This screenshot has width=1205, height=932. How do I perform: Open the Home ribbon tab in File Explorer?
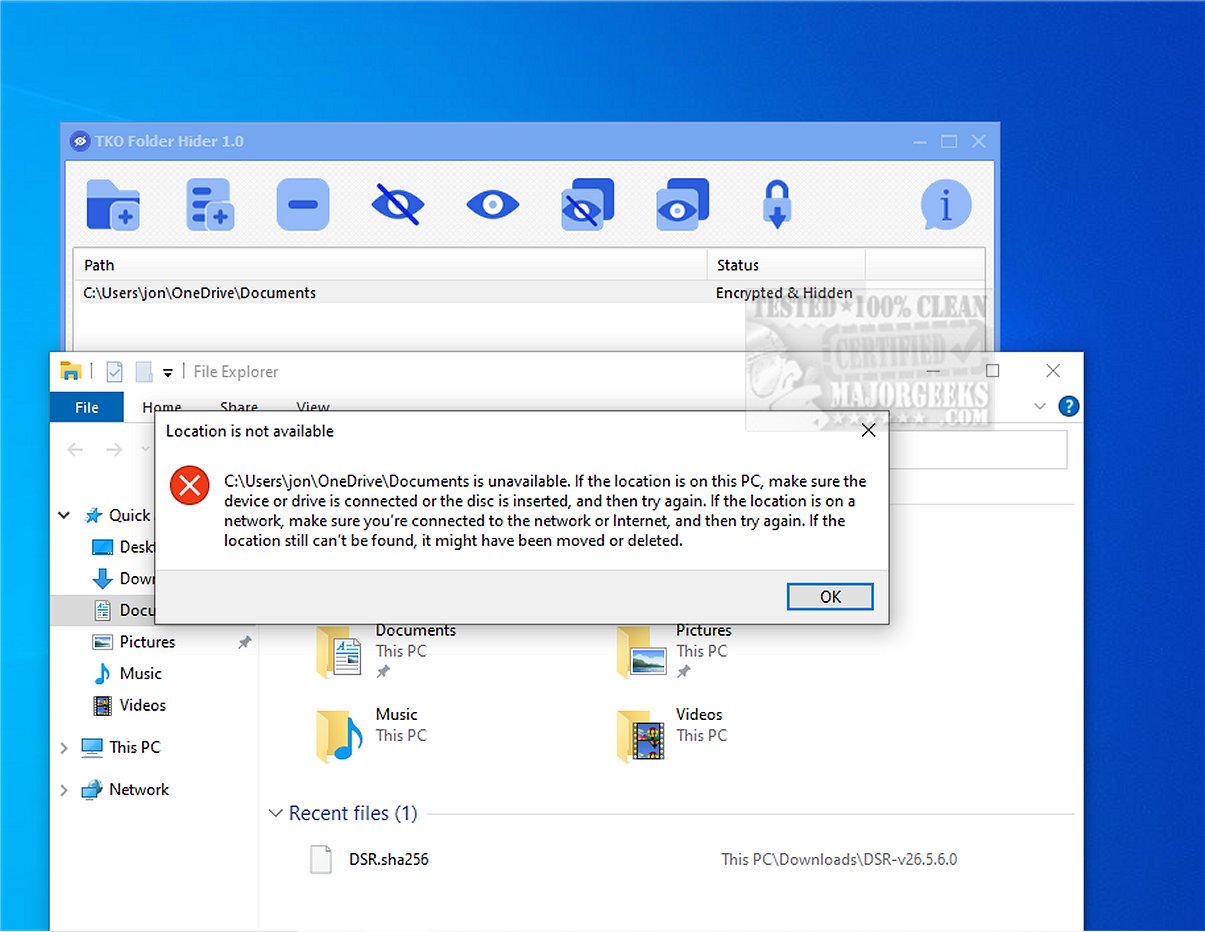point(162,406)
